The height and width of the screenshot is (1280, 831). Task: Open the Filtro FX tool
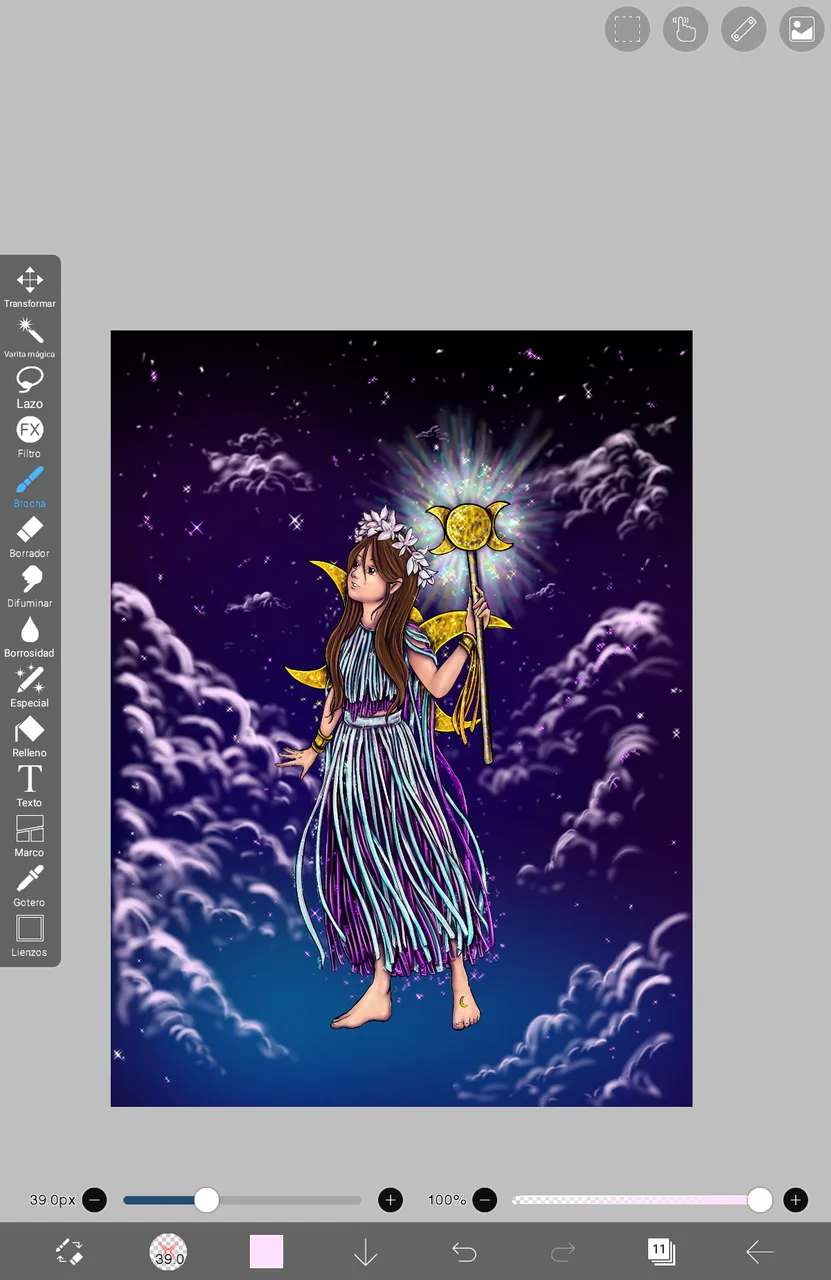coord(29,436)
